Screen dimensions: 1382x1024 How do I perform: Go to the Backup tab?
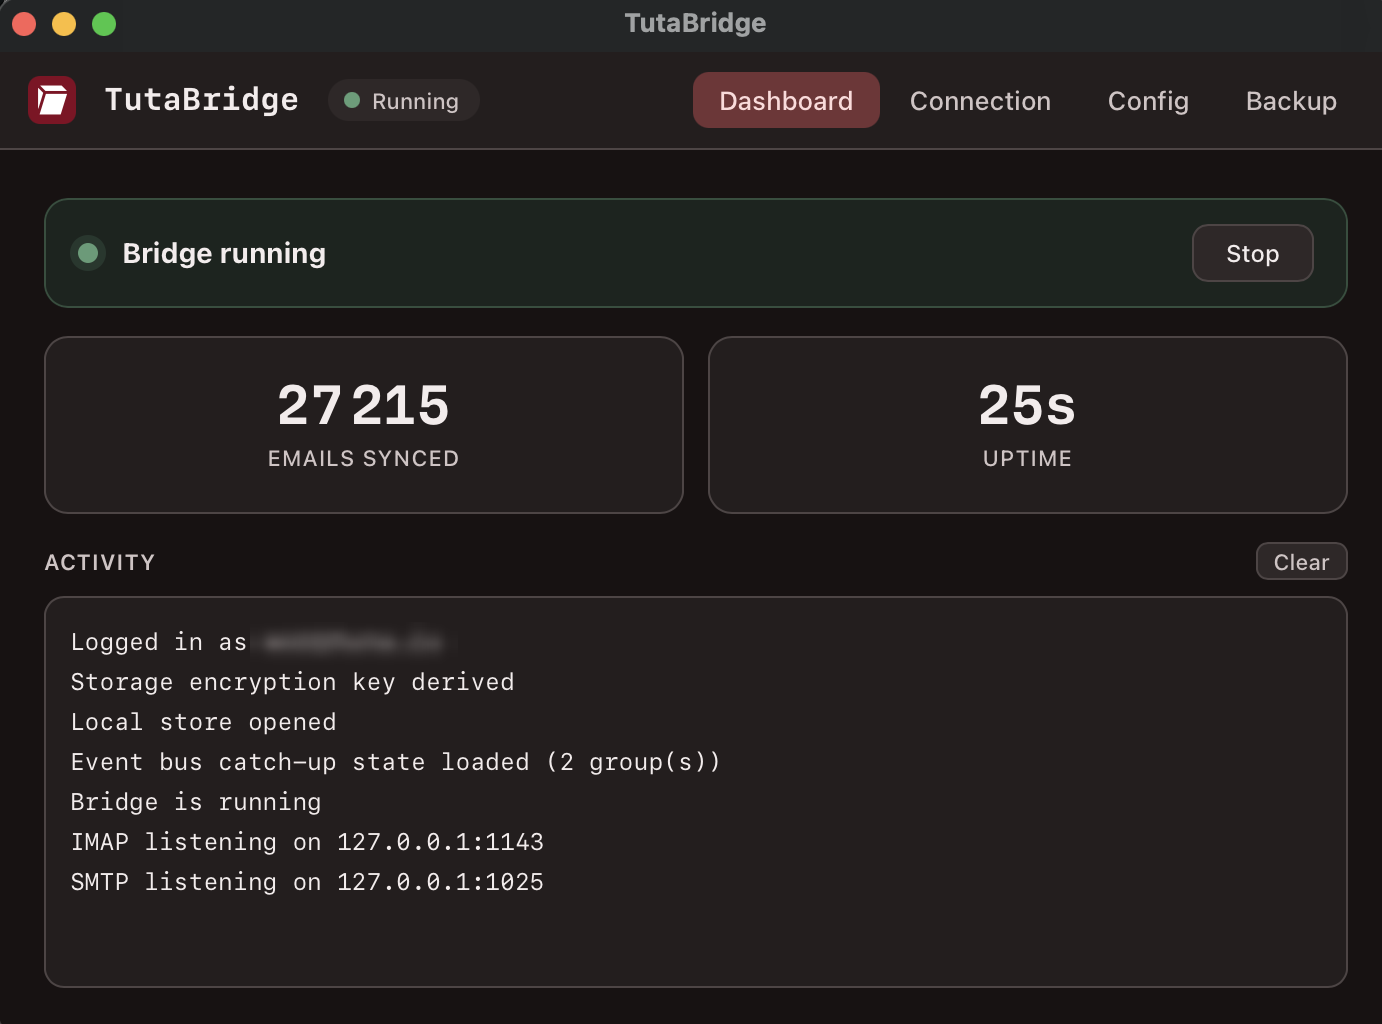pyautogui.click(x=1291, y=100)
